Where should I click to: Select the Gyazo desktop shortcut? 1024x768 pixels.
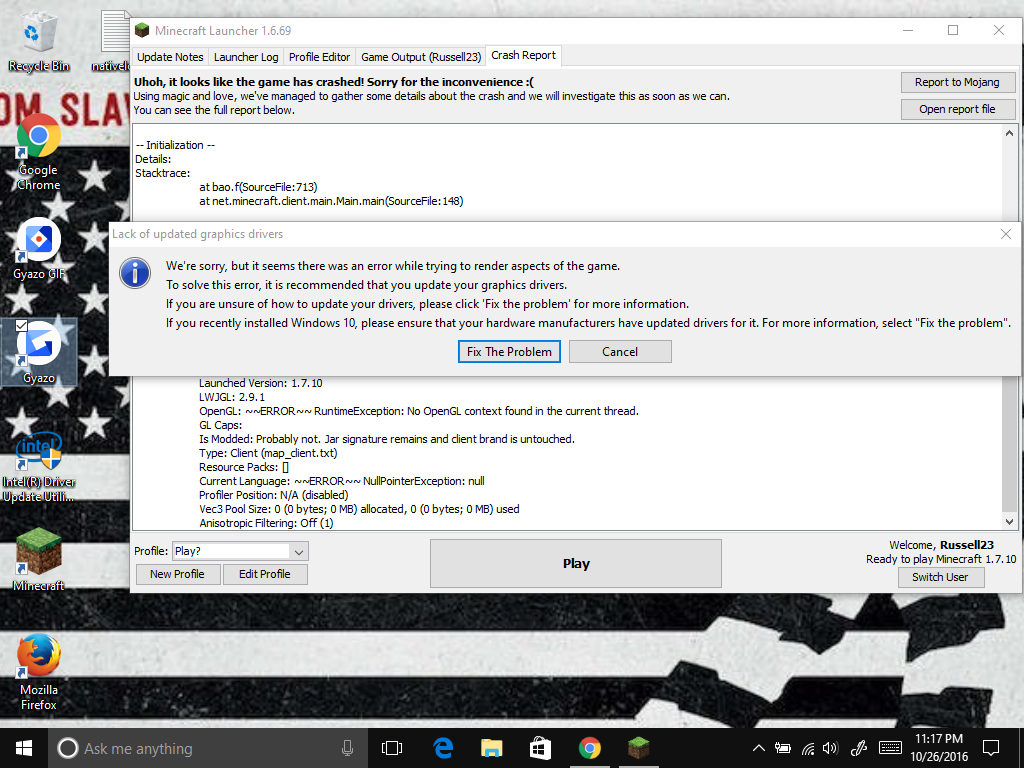pos(39,353)
